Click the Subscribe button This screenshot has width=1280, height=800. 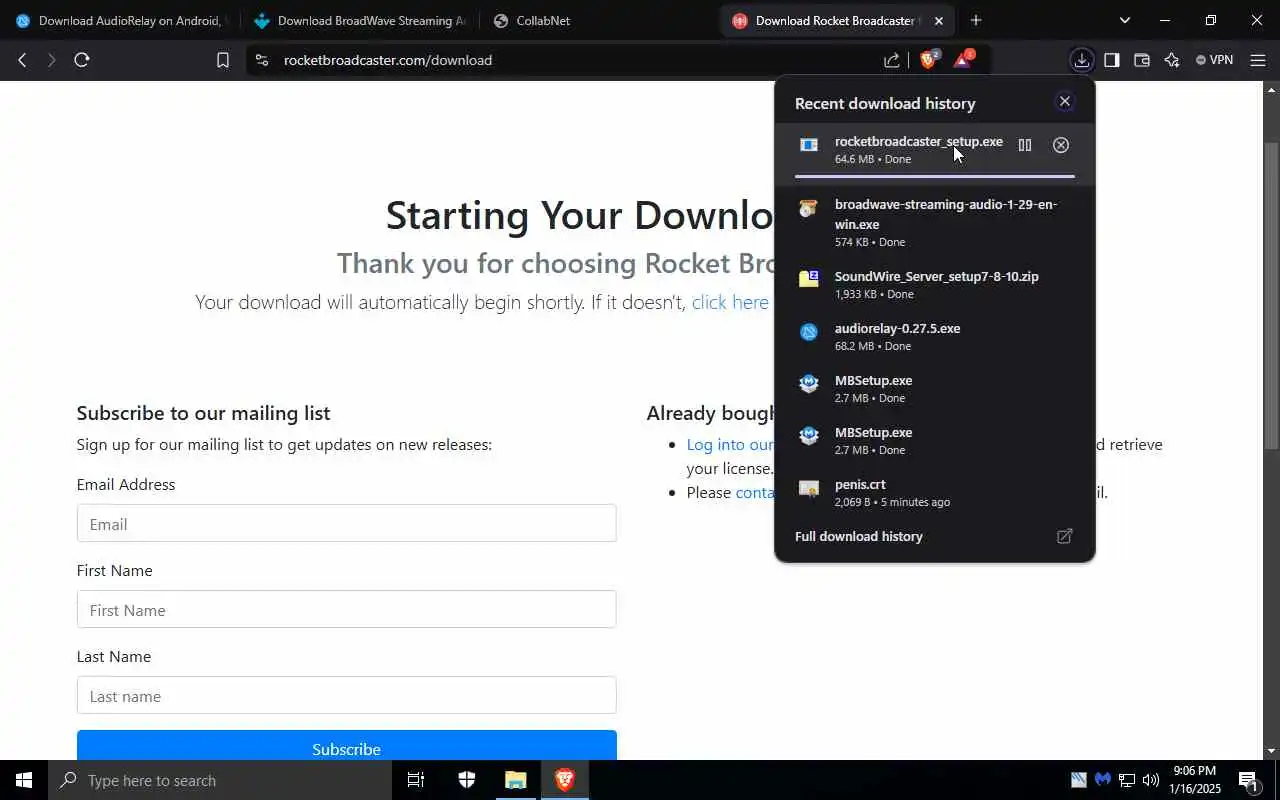tap(346, 746)
